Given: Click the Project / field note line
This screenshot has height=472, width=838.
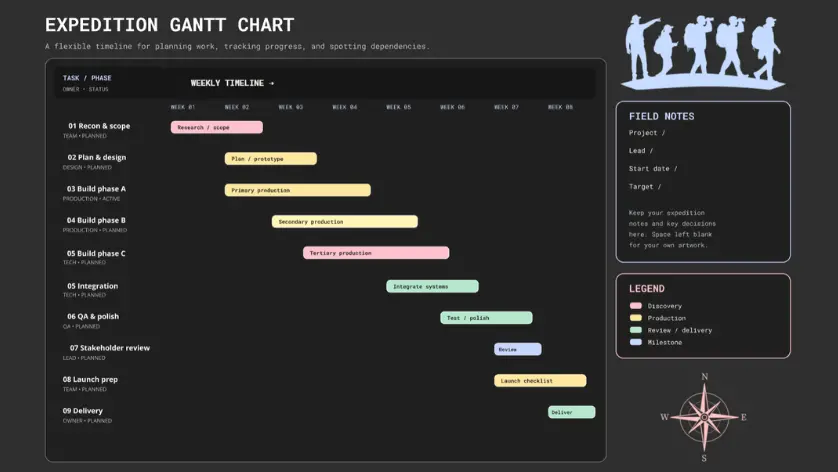Looking at the screenshot, I should click(647, 133).
